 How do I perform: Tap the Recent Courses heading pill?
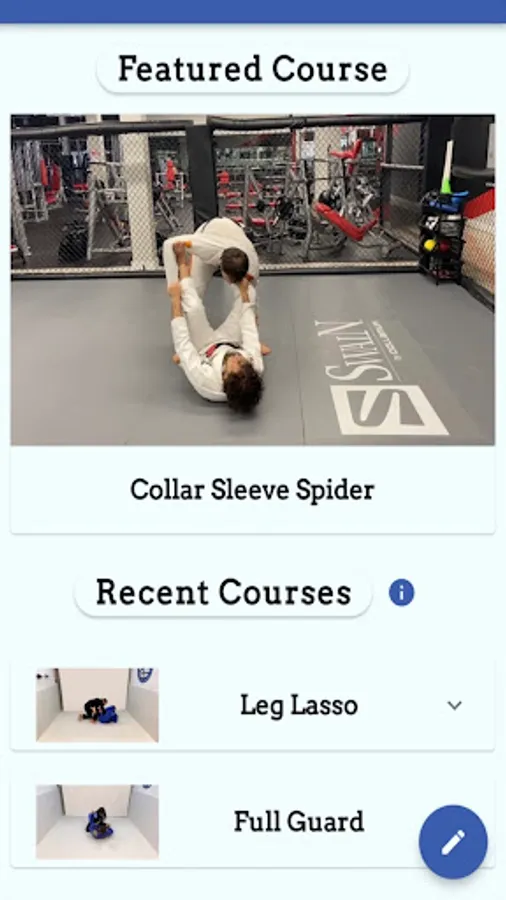click(223, 593)
